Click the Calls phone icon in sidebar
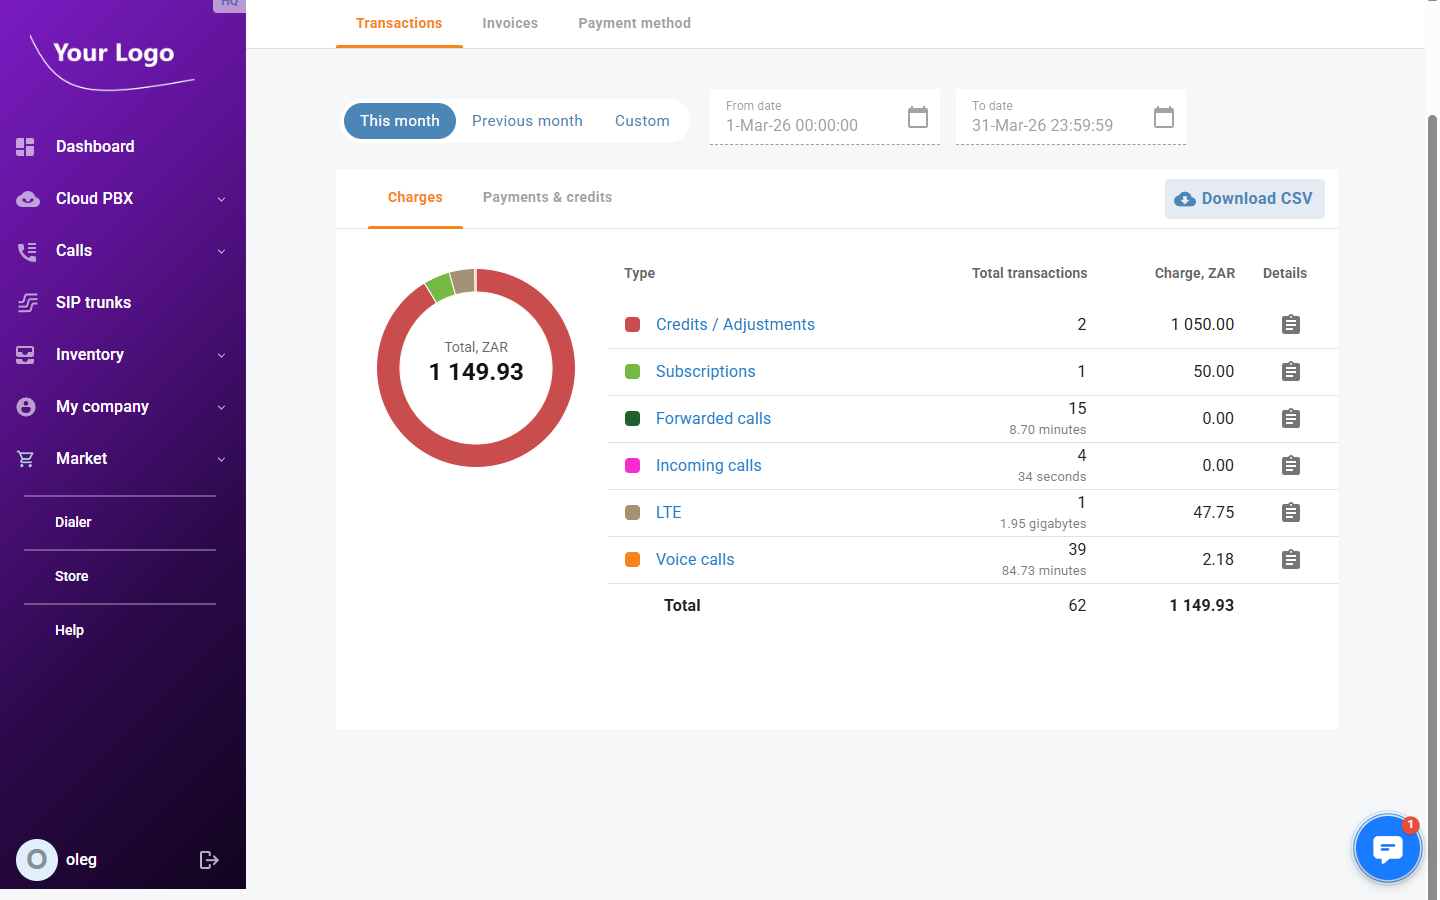The height and width of the screenshot is (900, 1440). (x=25, y=250)
